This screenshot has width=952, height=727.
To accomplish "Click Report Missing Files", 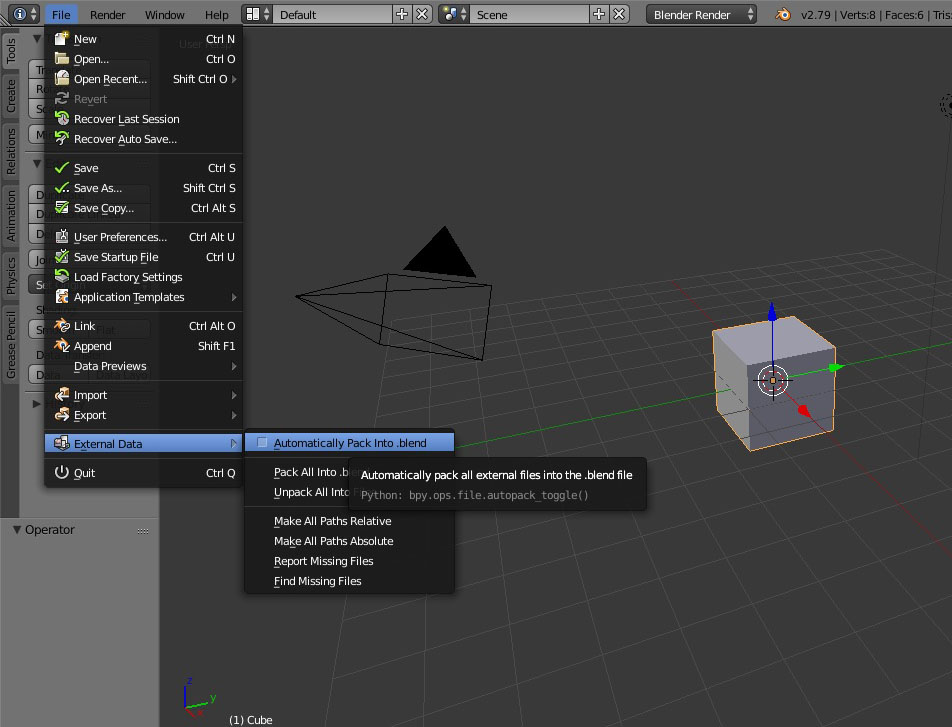I will 322,561.
